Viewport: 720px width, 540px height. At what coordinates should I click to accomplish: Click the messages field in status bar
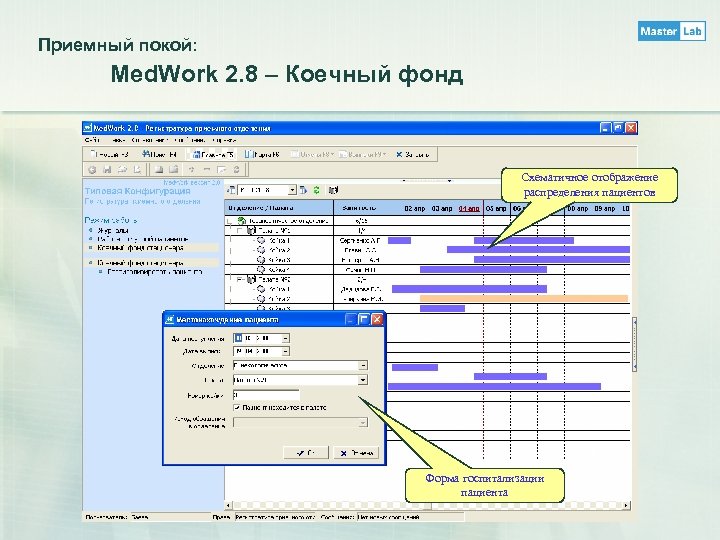coord(411,517)
